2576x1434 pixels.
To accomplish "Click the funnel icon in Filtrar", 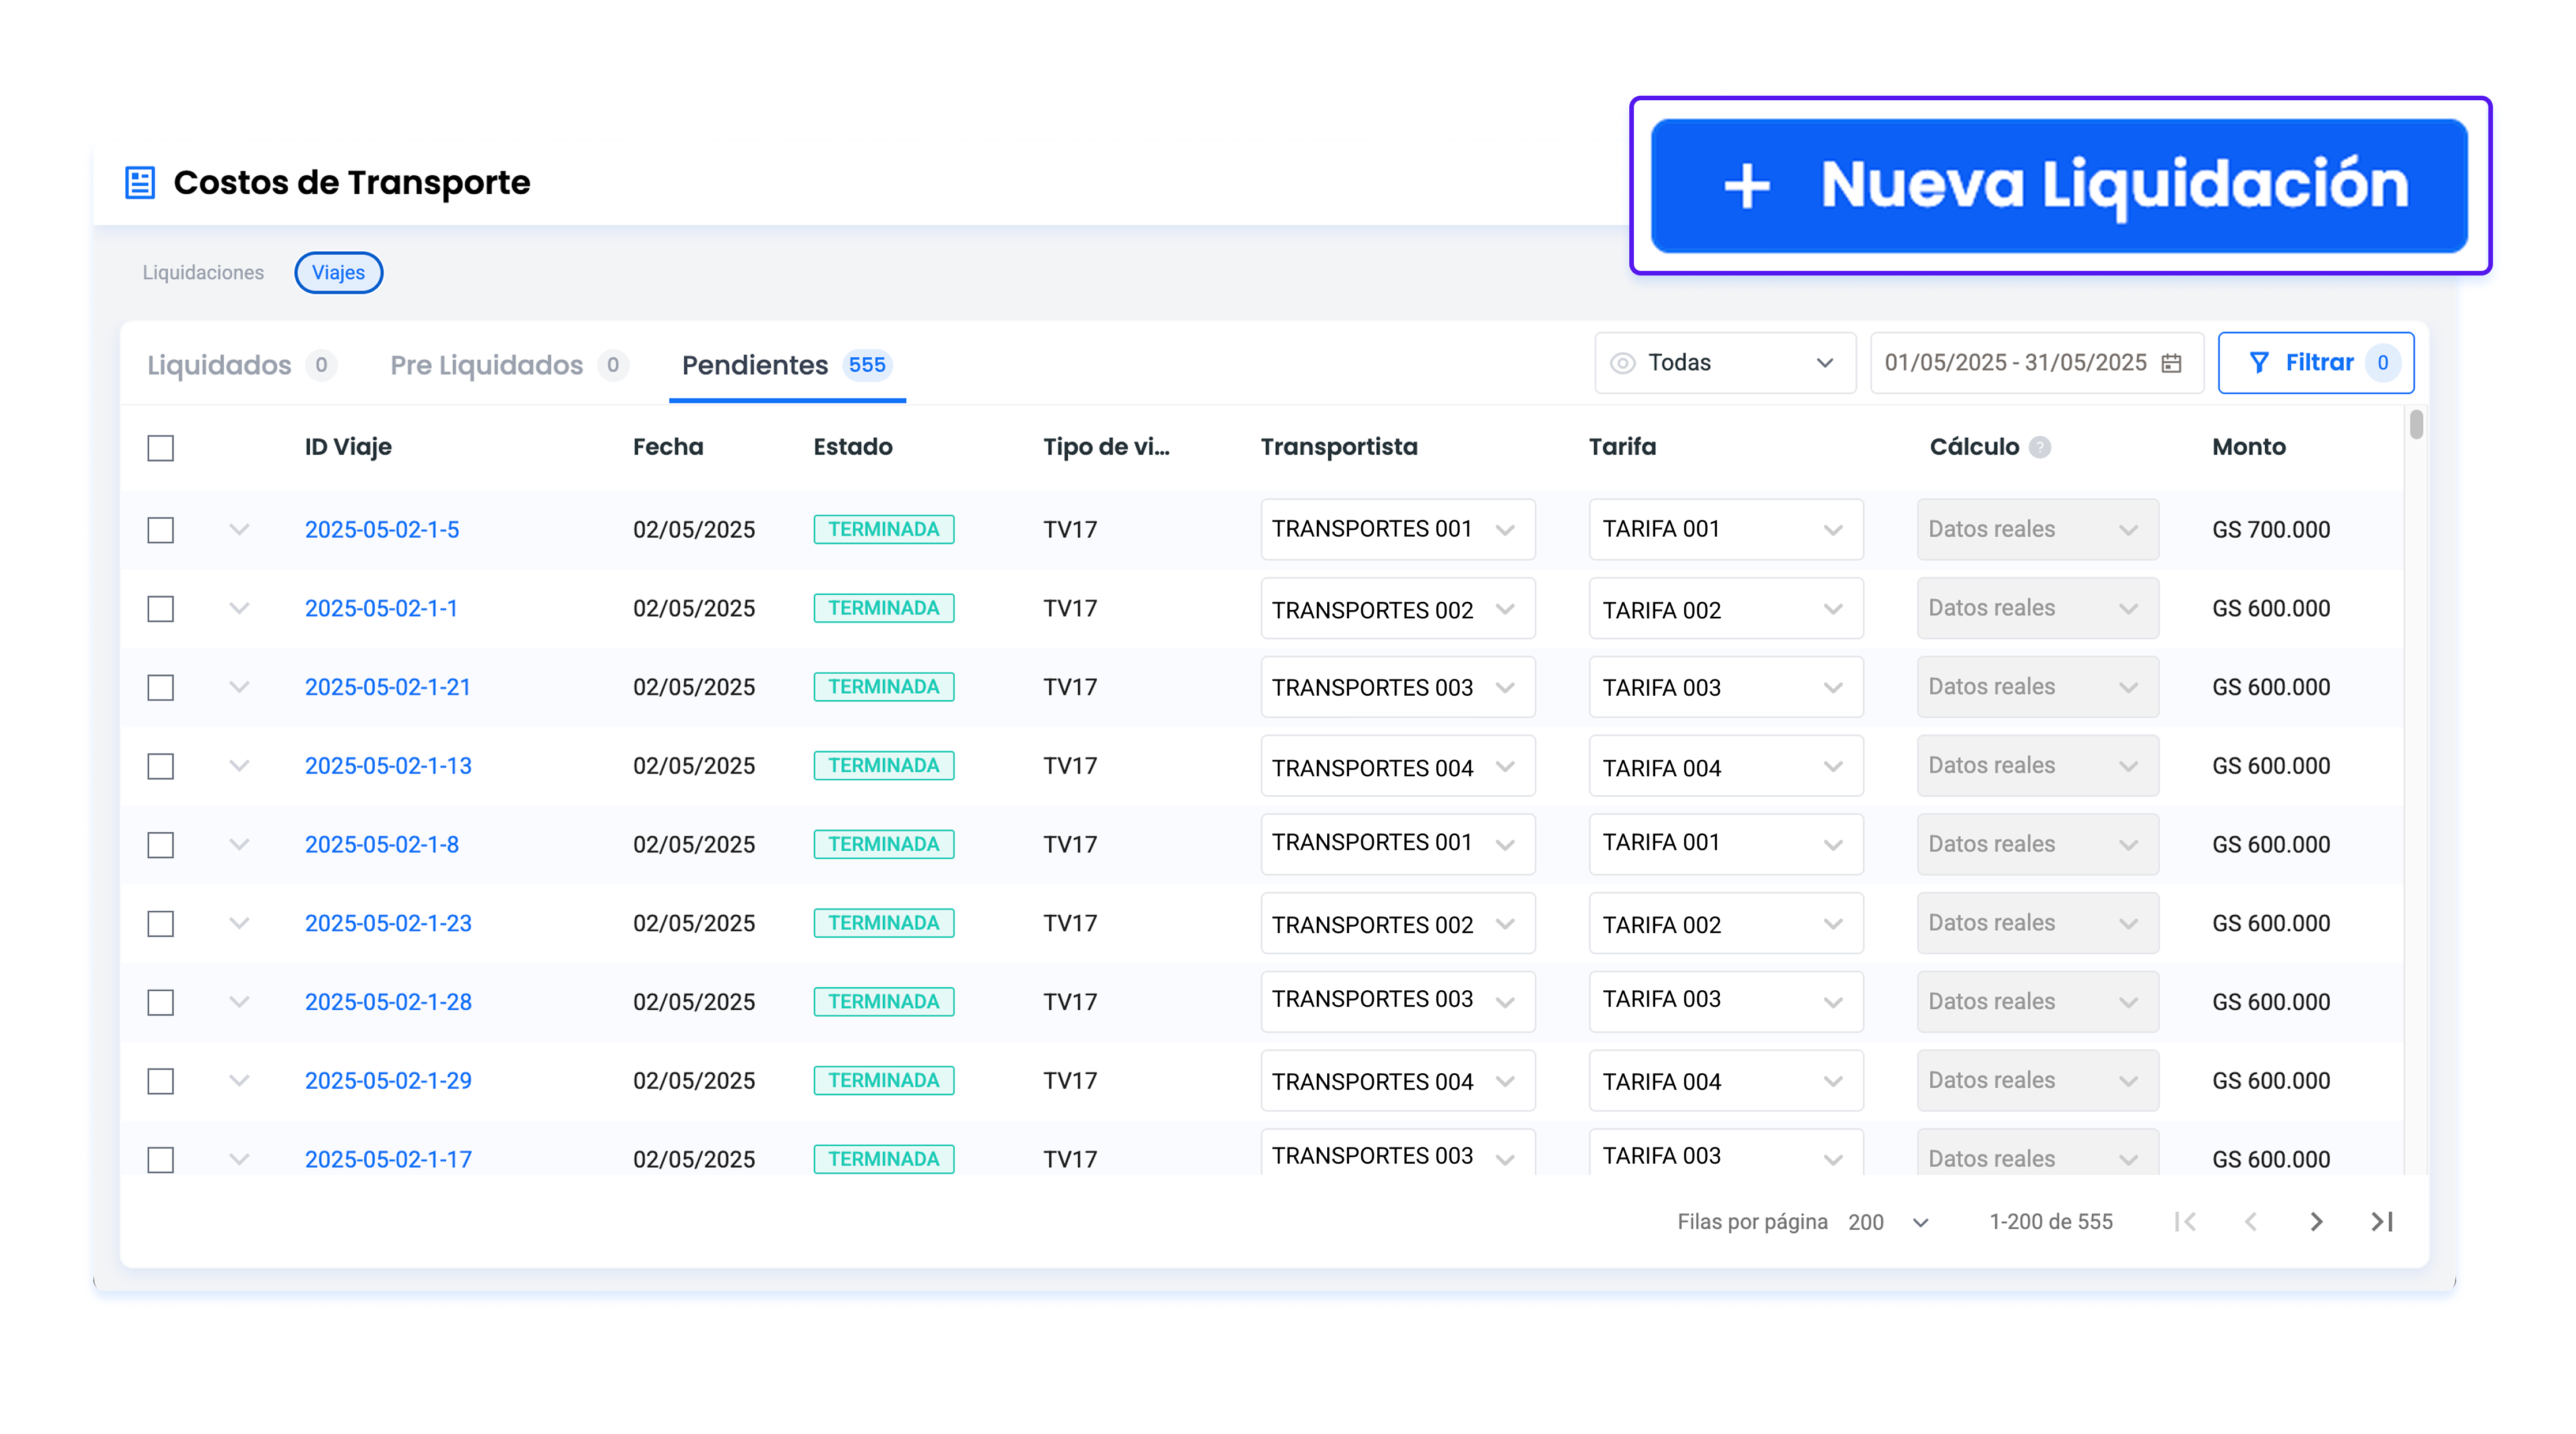I will (2259, 363).
